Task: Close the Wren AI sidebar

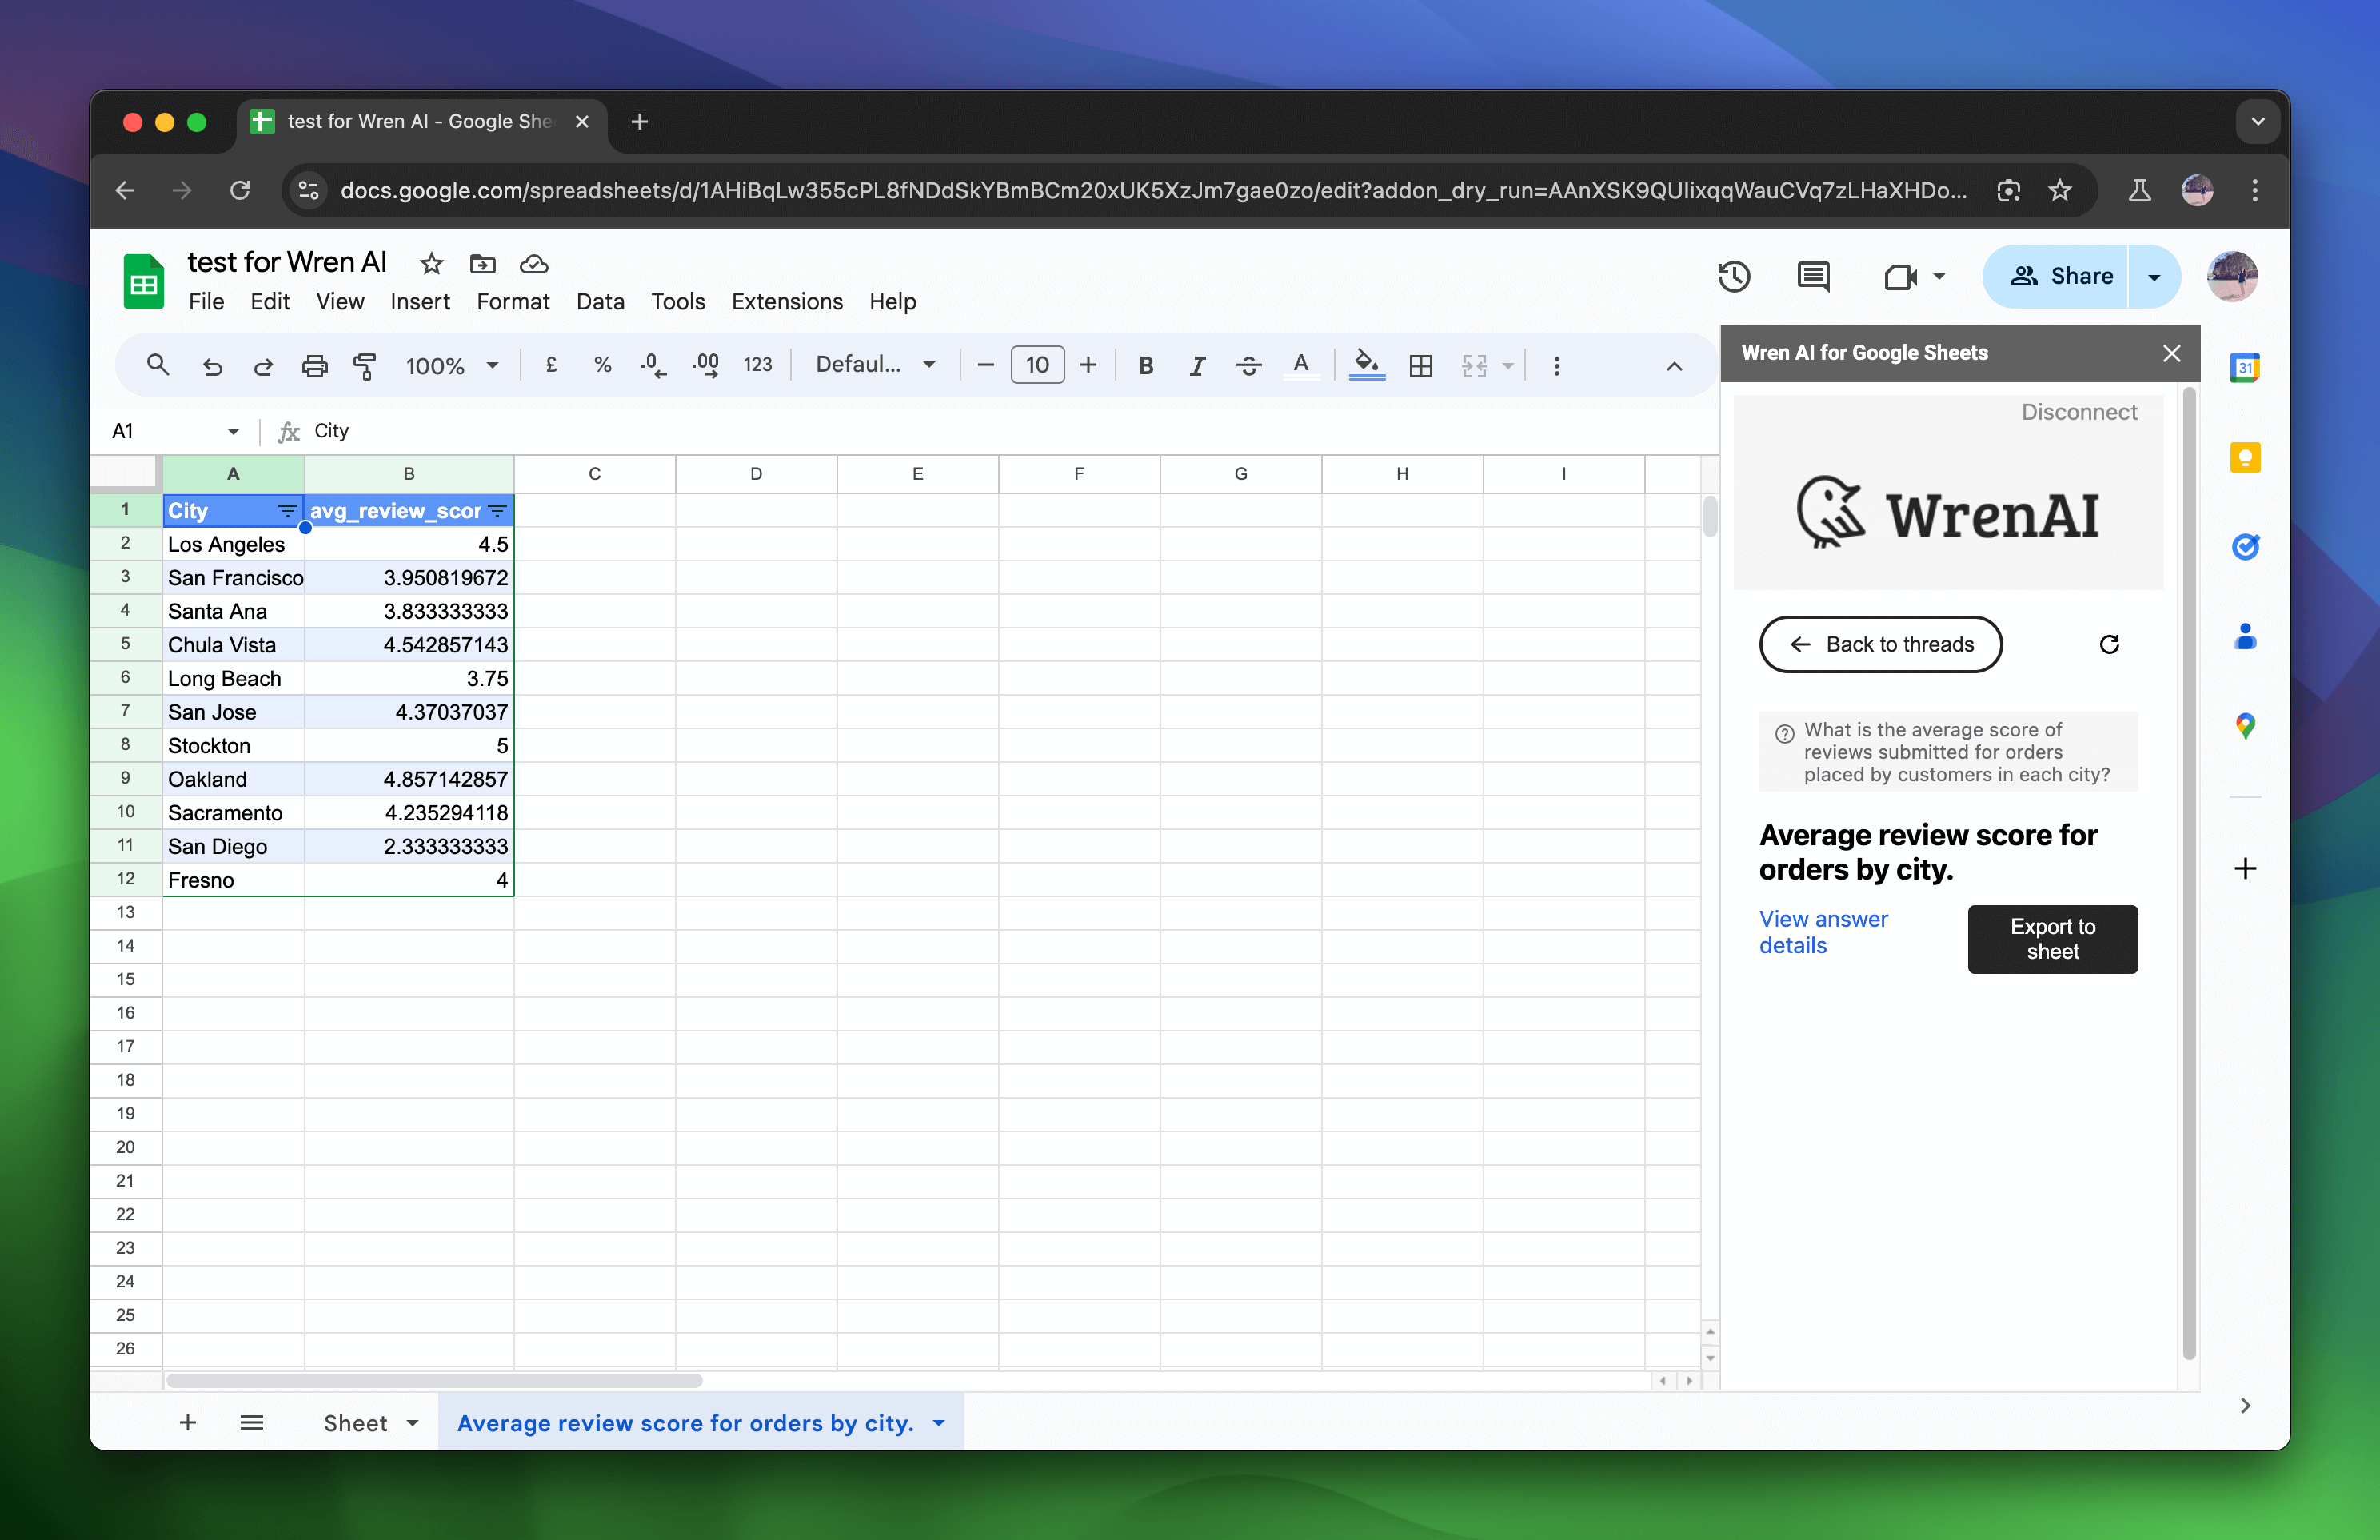Action: [2171, 353]
